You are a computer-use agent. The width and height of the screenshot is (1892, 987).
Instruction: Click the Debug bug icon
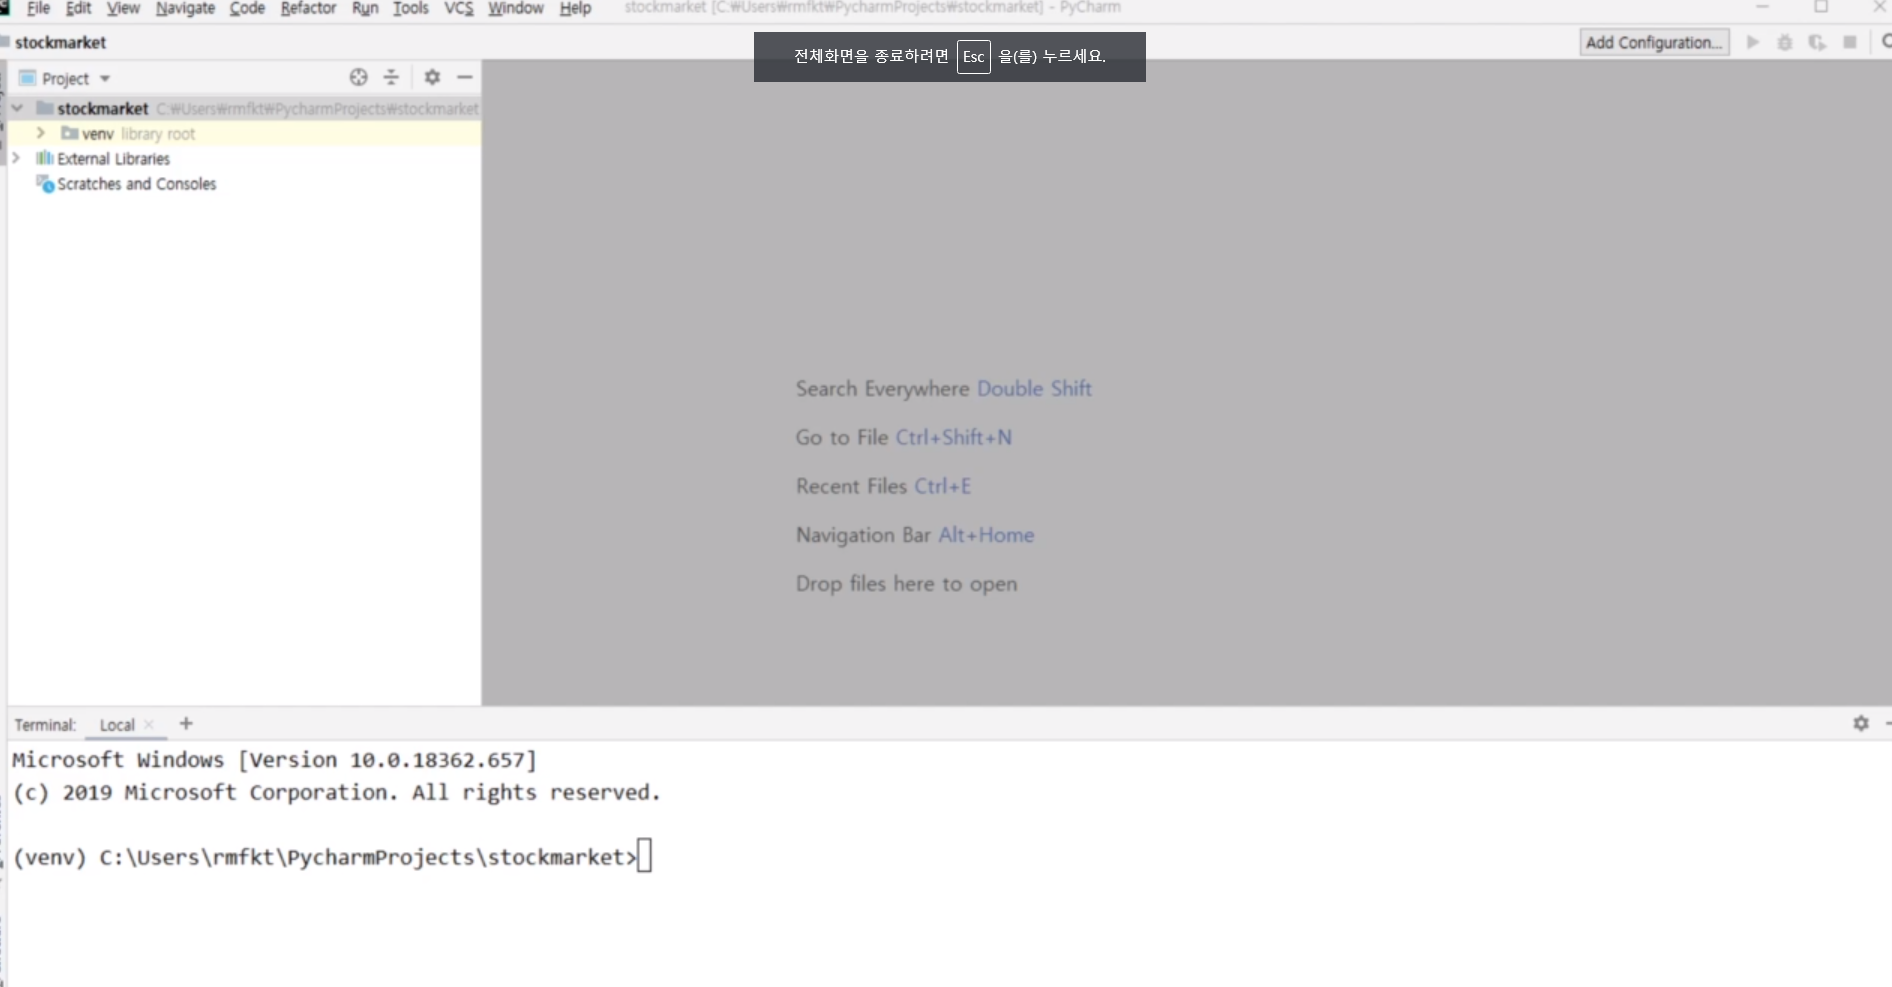click(x=1784, y=42)
